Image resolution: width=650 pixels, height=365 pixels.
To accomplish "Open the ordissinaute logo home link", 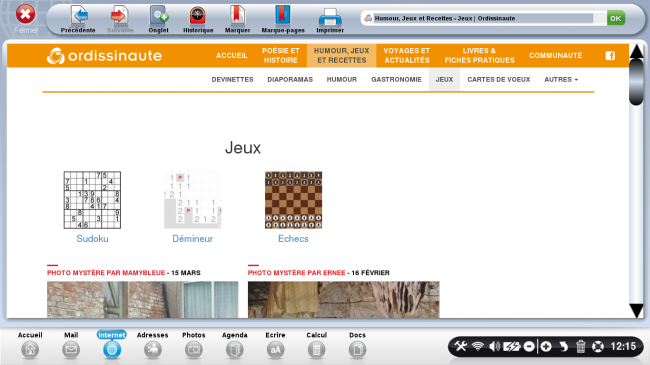I will tap(104, 56).
